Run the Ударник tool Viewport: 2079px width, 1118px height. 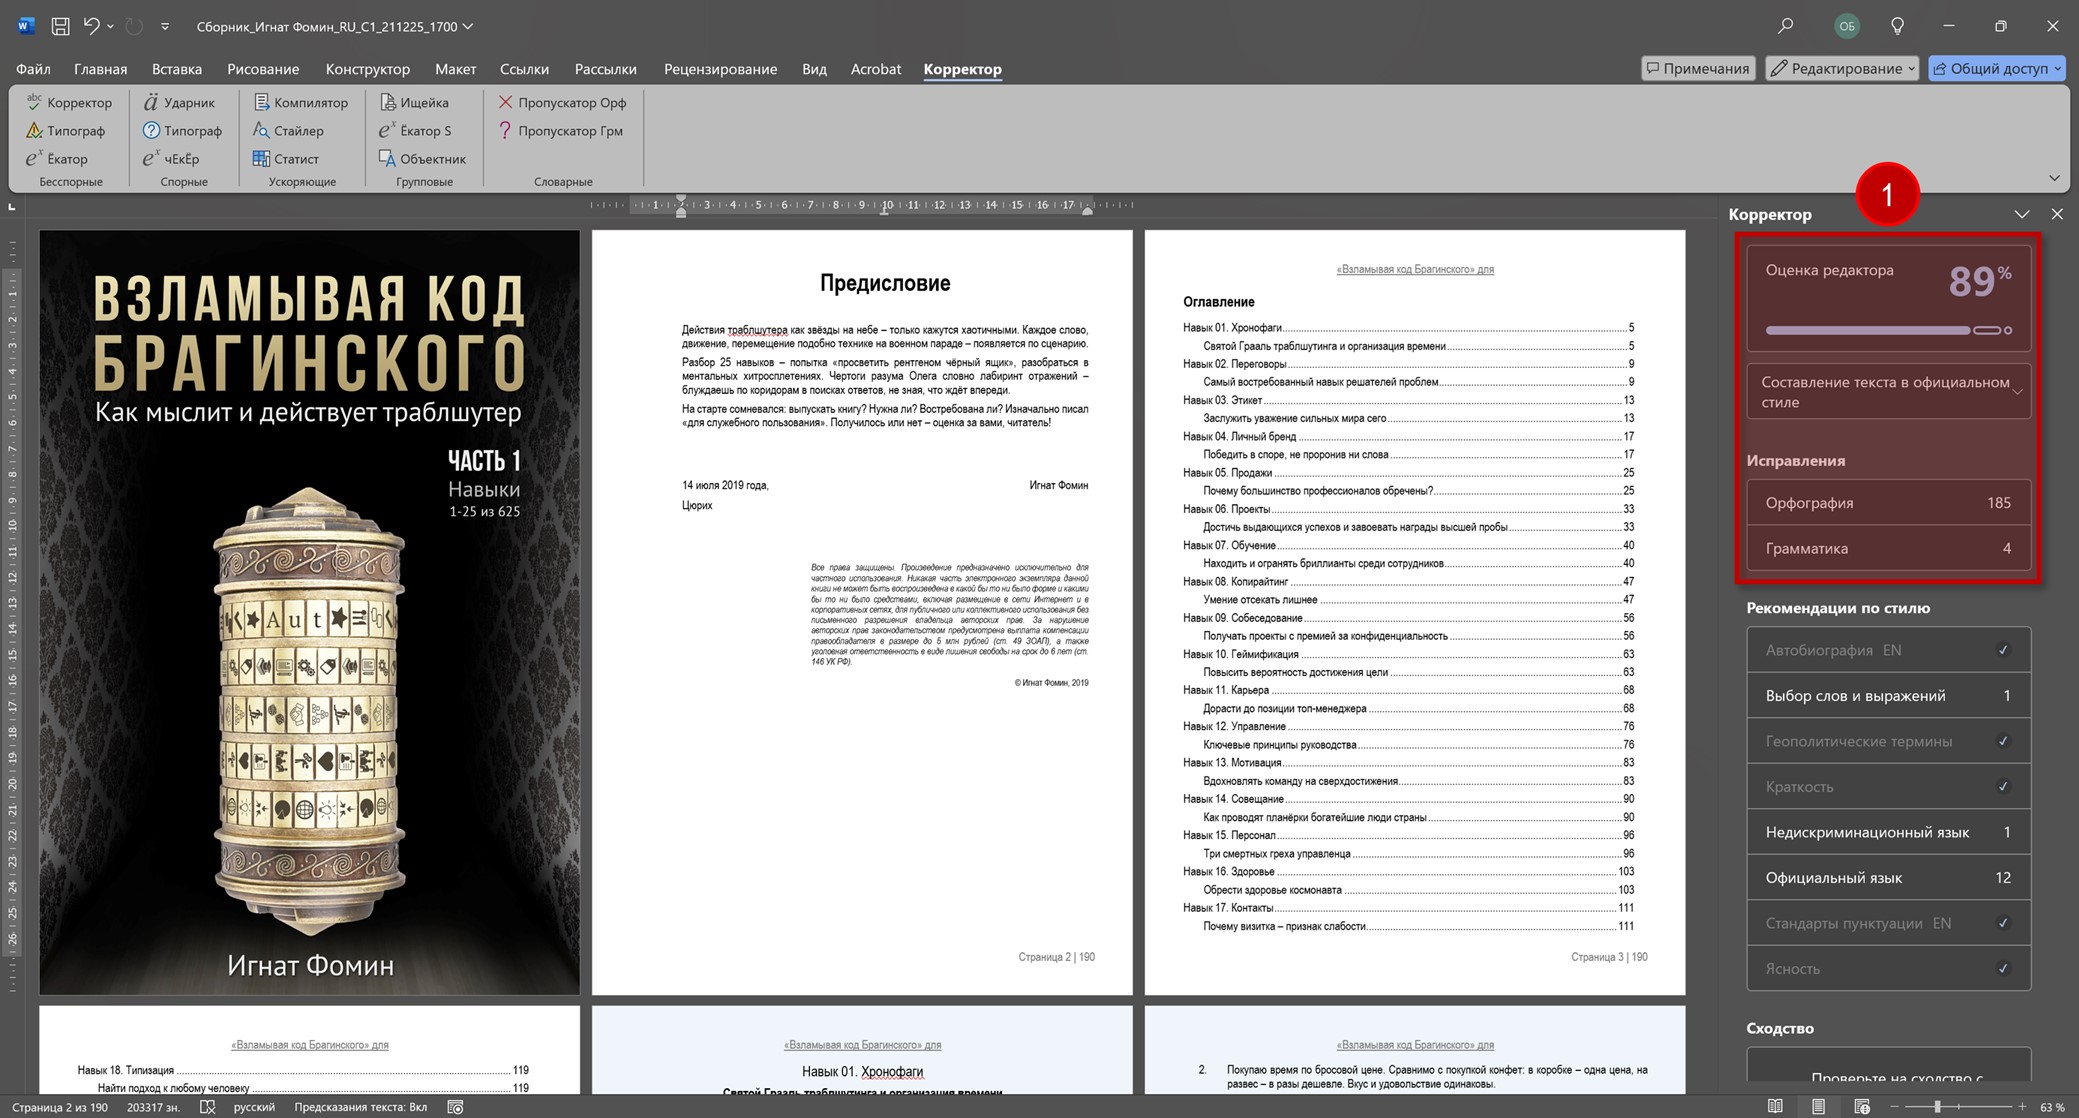(x=179, y=102)
